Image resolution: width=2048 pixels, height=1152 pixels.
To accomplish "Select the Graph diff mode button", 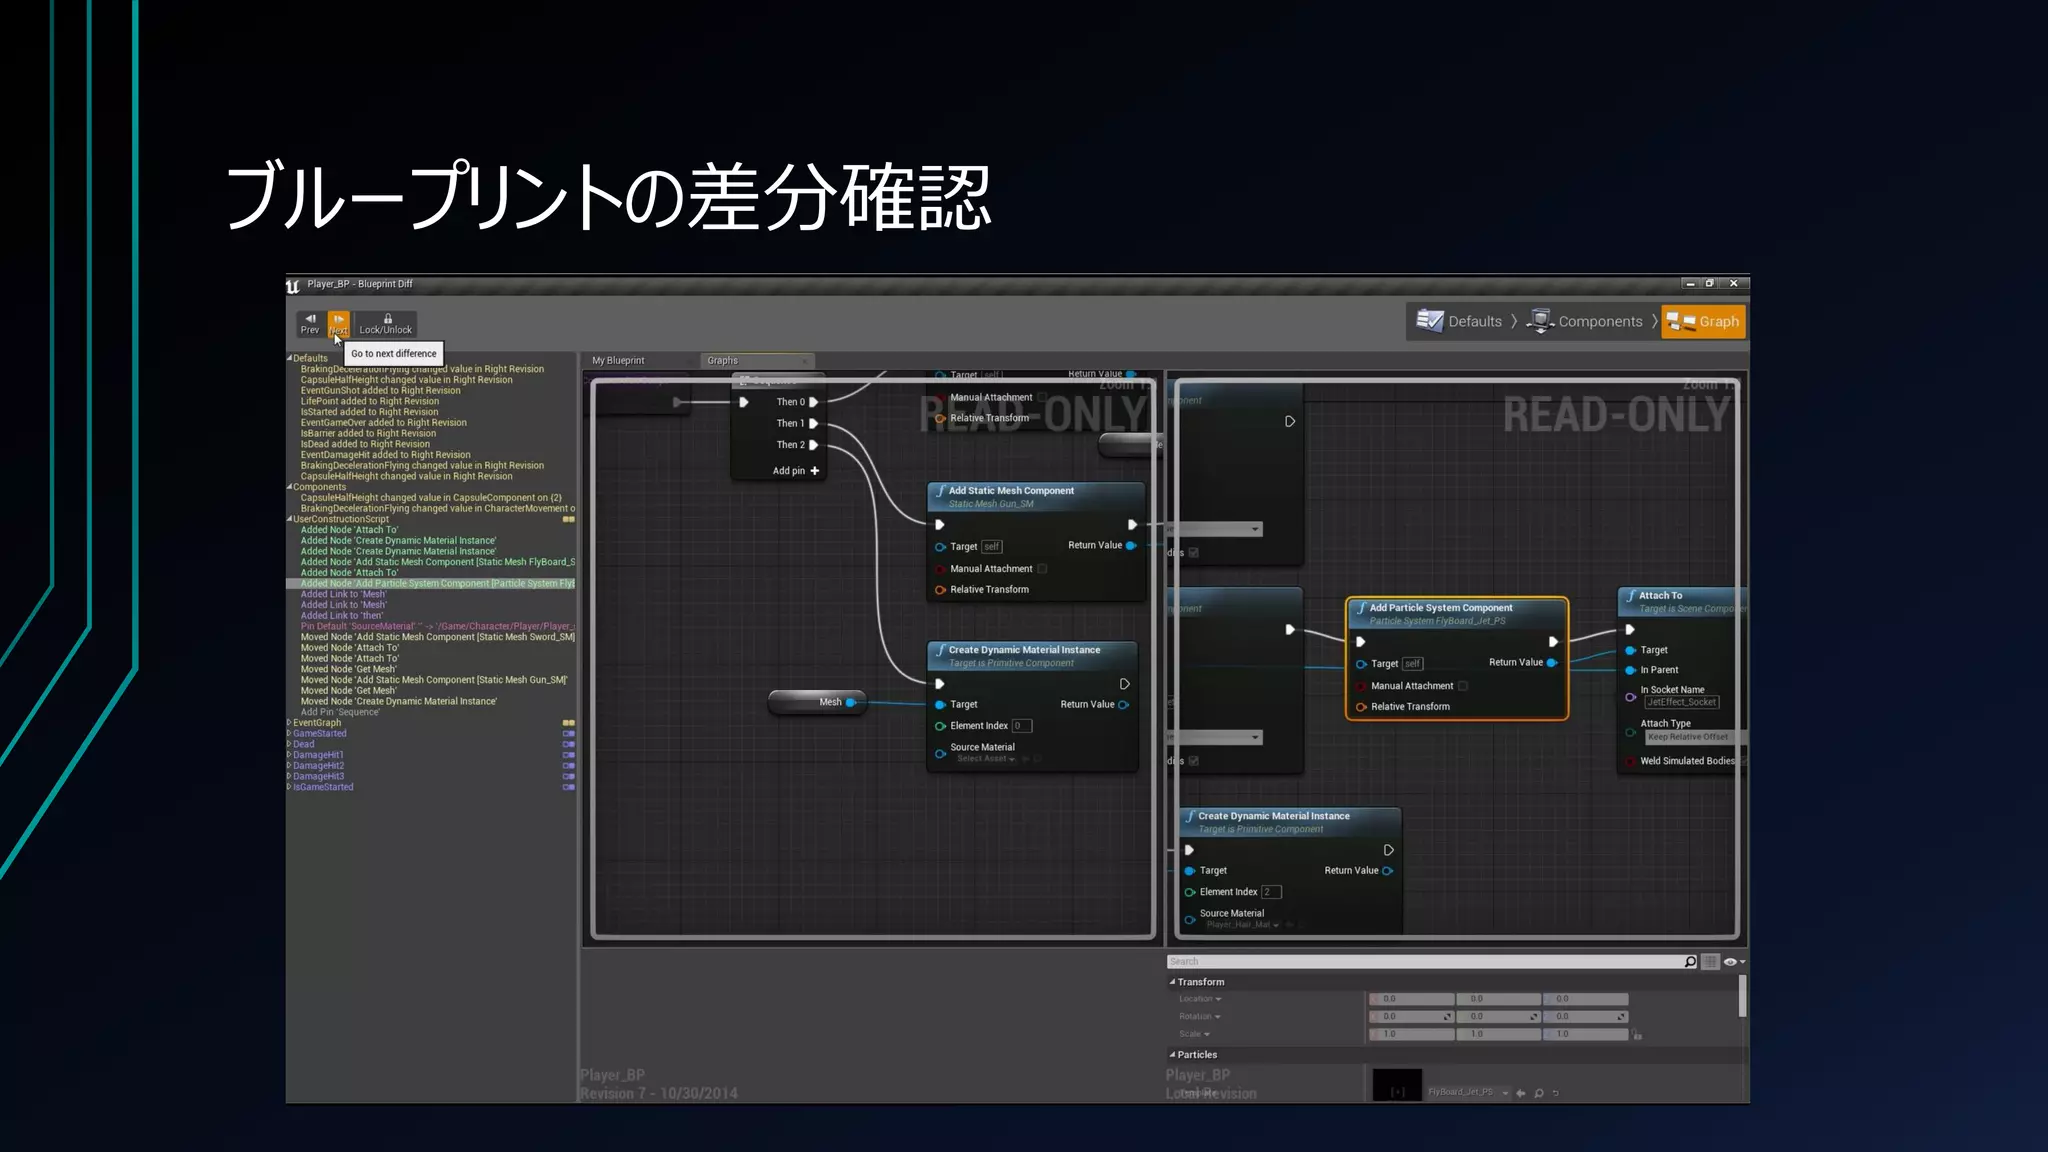I will pos(1704,321).
